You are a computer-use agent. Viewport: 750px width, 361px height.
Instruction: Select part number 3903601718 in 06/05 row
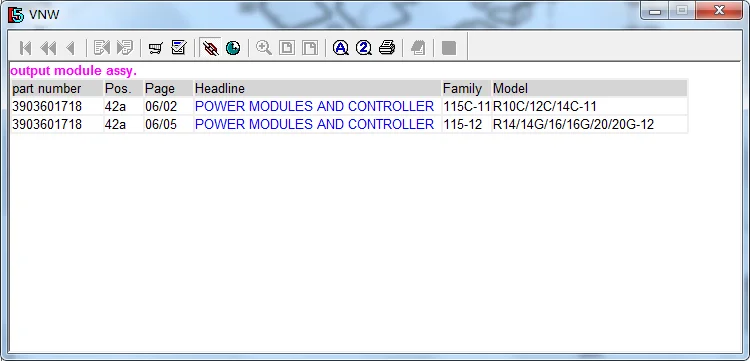click(47, 124)
